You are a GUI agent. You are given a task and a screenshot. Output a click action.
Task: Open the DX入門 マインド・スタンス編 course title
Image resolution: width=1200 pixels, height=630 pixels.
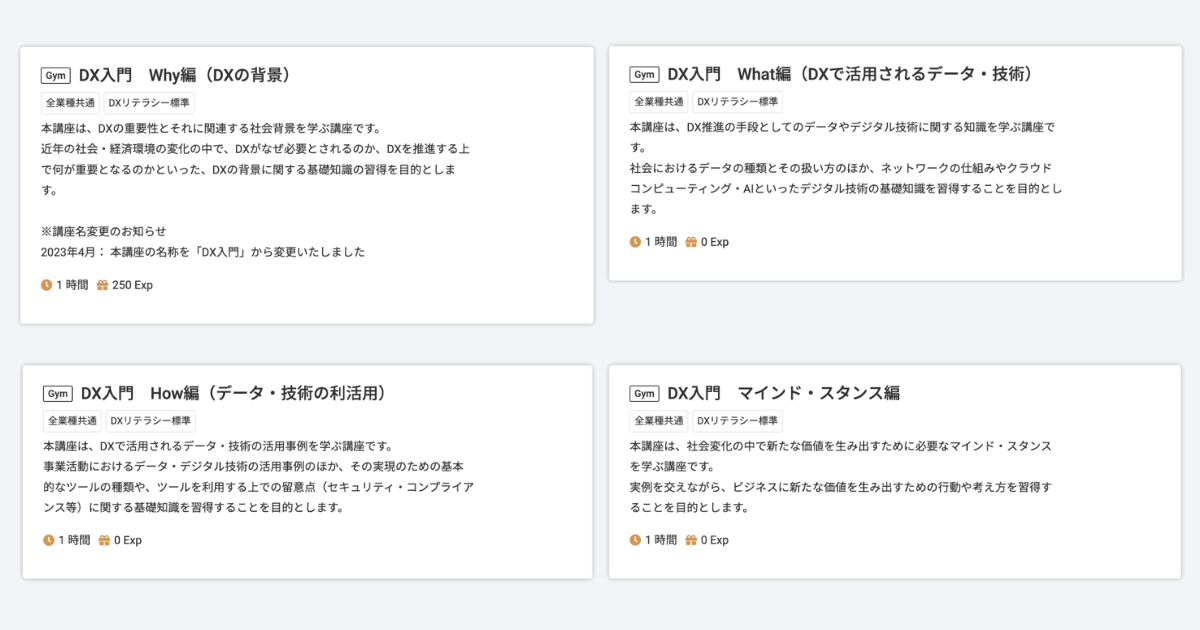pos(783,394)
